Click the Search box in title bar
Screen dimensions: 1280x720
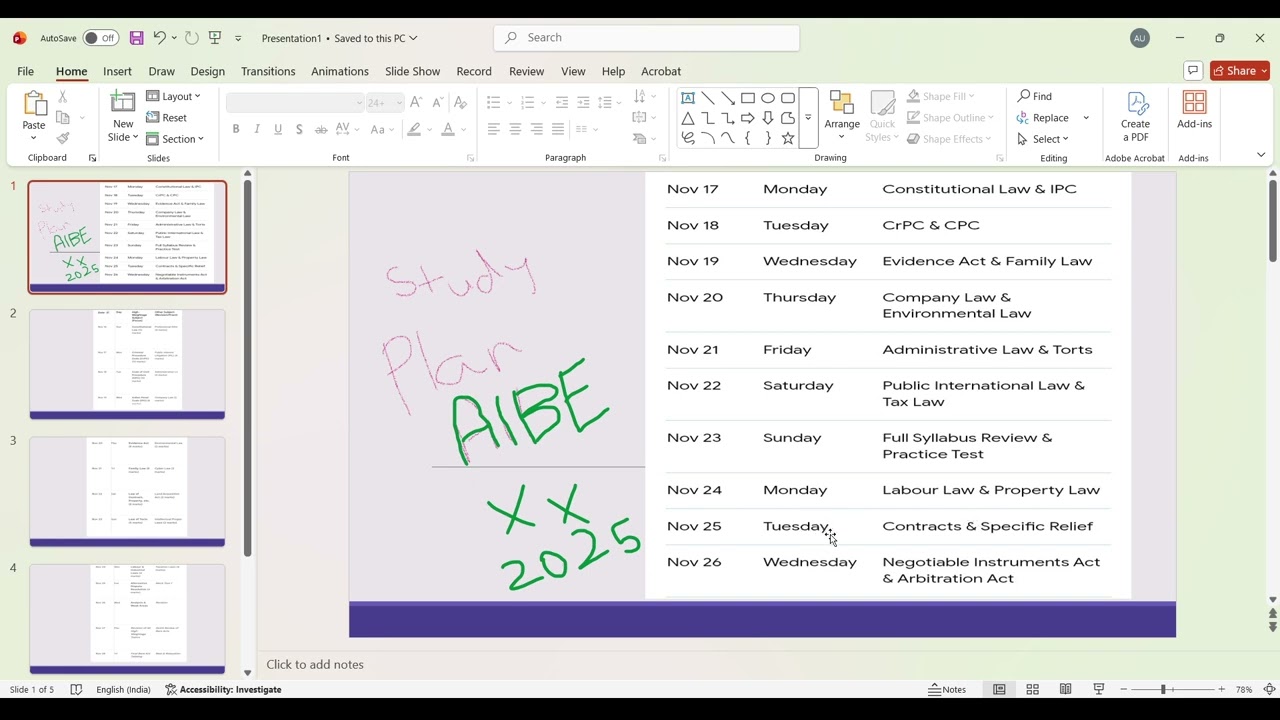pyautogui.click(x=647, y=38)
